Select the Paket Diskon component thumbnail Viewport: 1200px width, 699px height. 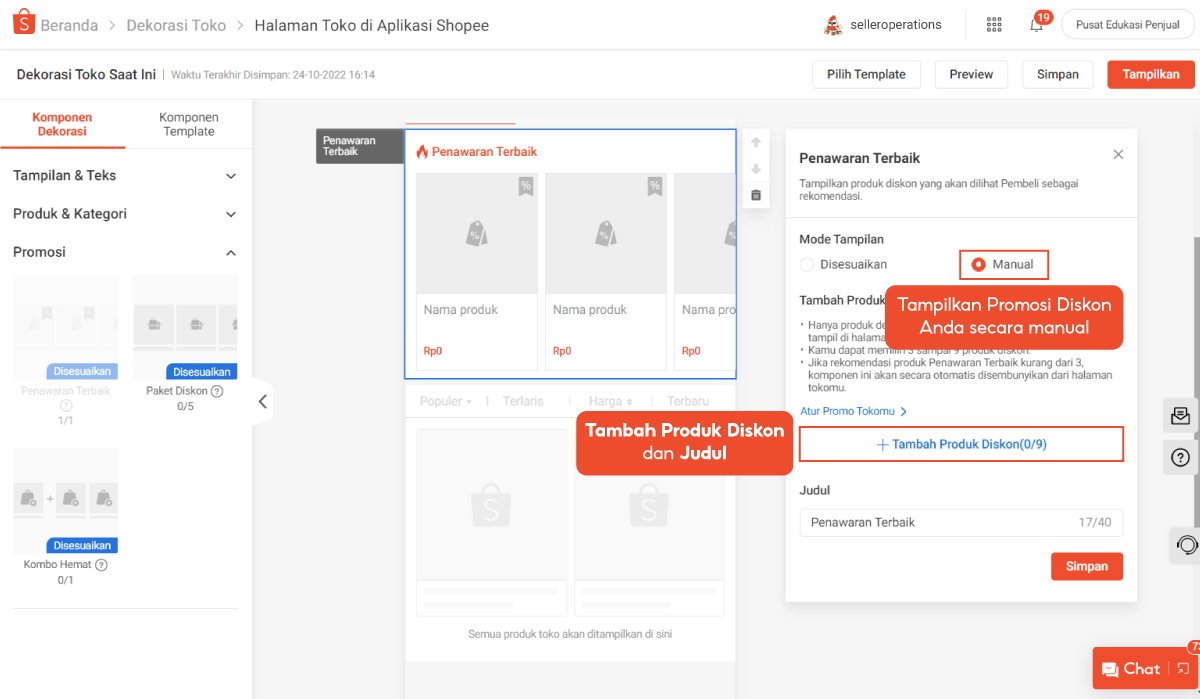185,327
